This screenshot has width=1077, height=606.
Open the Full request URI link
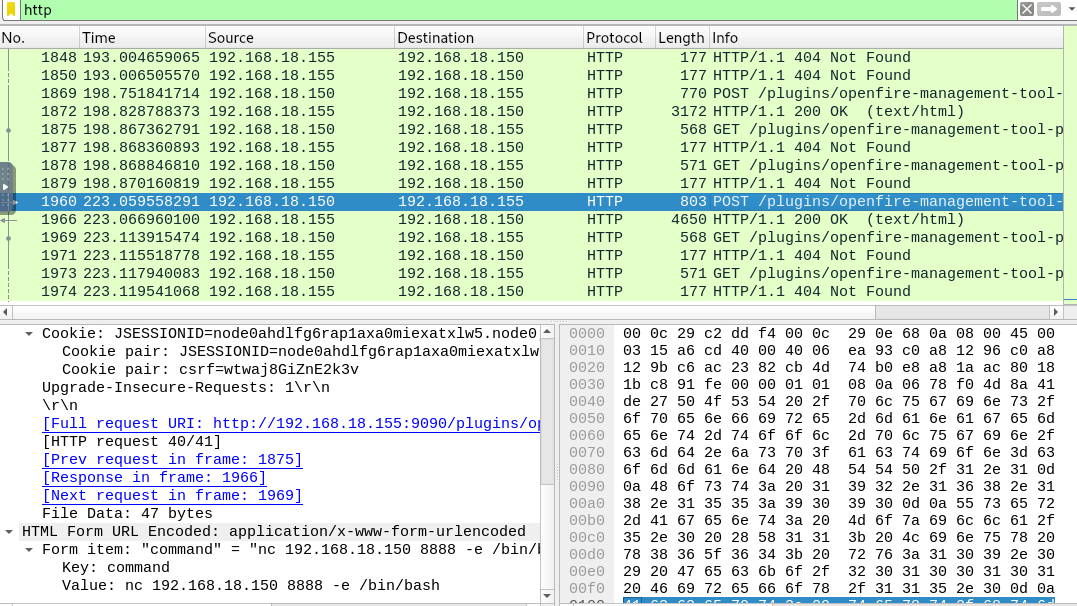pos(291,424)
